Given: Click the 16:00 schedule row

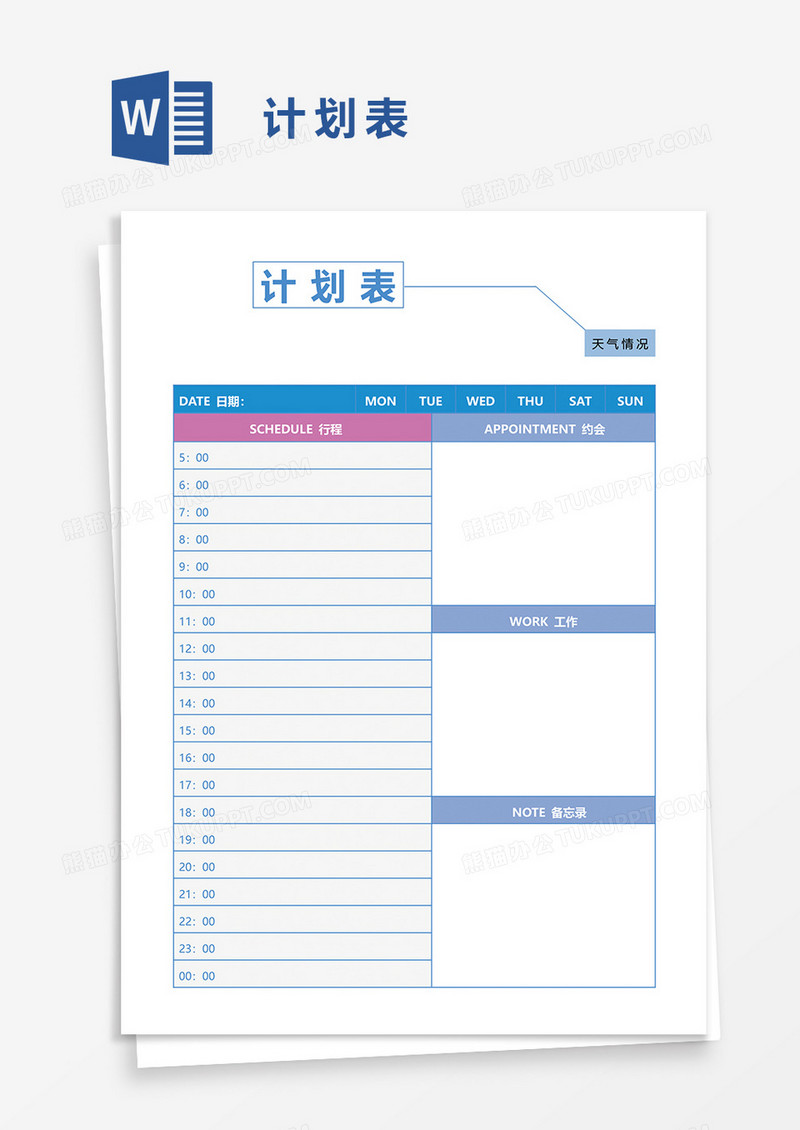Looking at the screenshot, I should point(303,756).
